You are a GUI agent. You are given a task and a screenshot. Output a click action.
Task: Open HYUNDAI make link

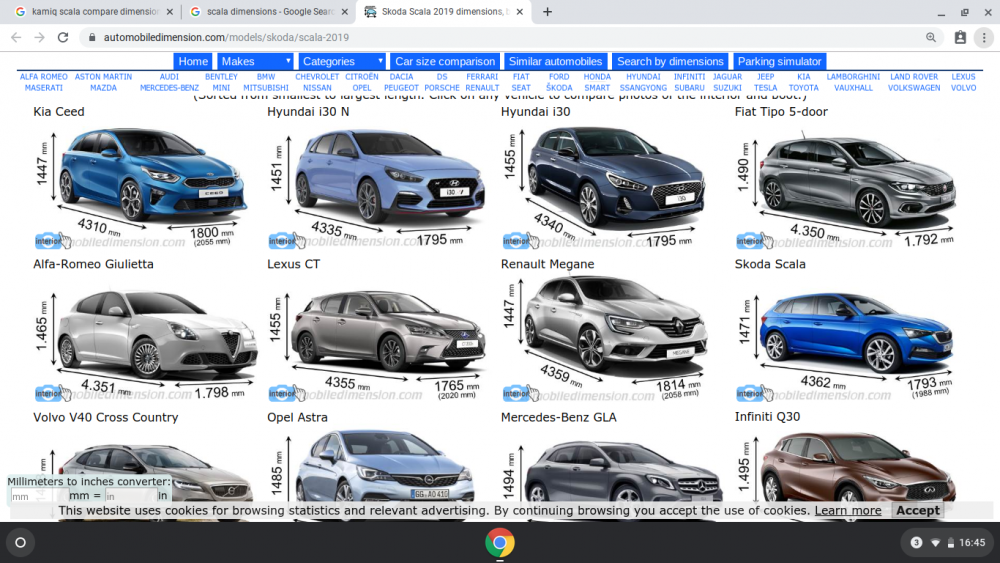click(x=643, y=77)
